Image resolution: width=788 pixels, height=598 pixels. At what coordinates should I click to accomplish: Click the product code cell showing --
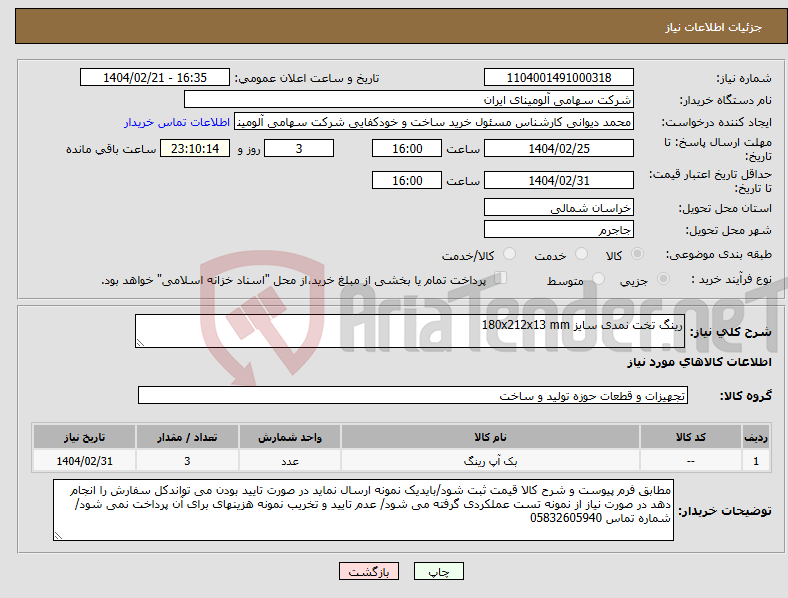pos(691,461)
